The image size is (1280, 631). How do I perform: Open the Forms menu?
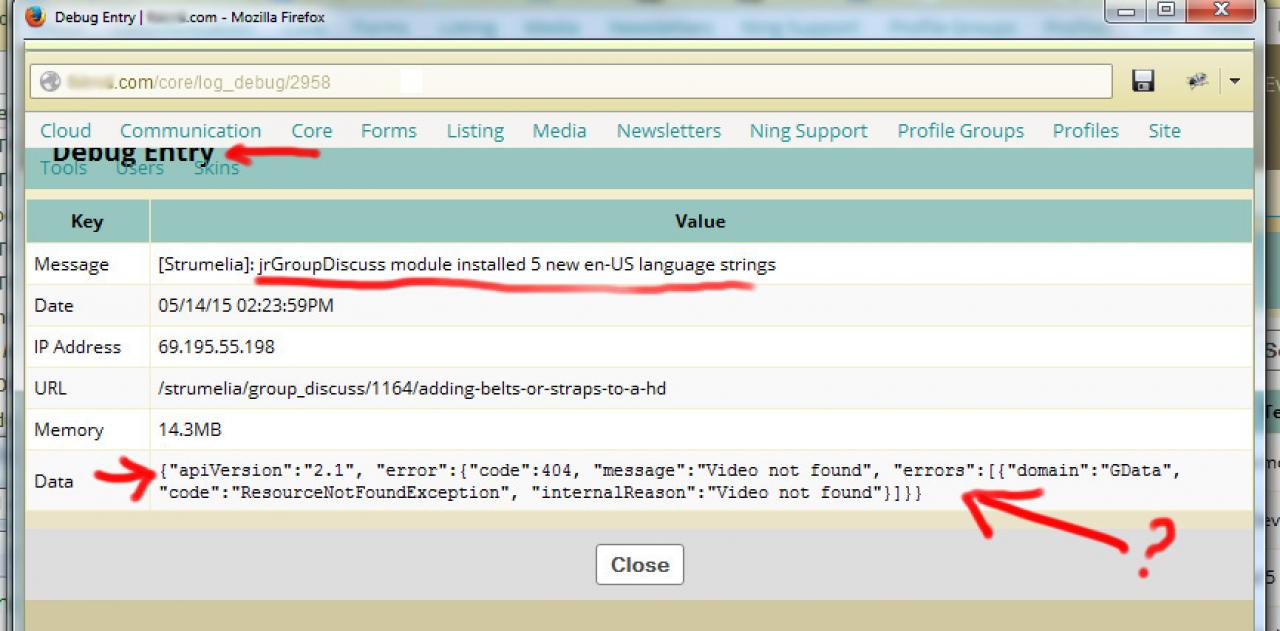point(388,131)
